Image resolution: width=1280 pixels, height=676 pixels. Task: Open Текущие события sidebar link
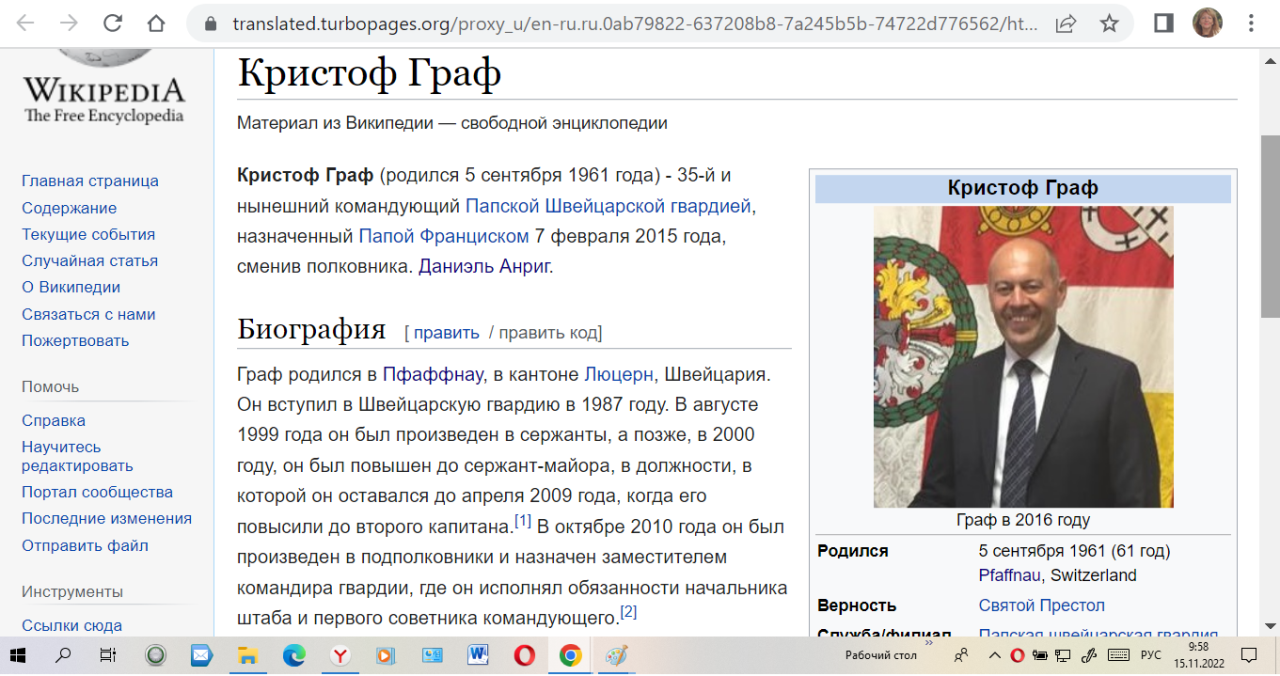point(88,234)
